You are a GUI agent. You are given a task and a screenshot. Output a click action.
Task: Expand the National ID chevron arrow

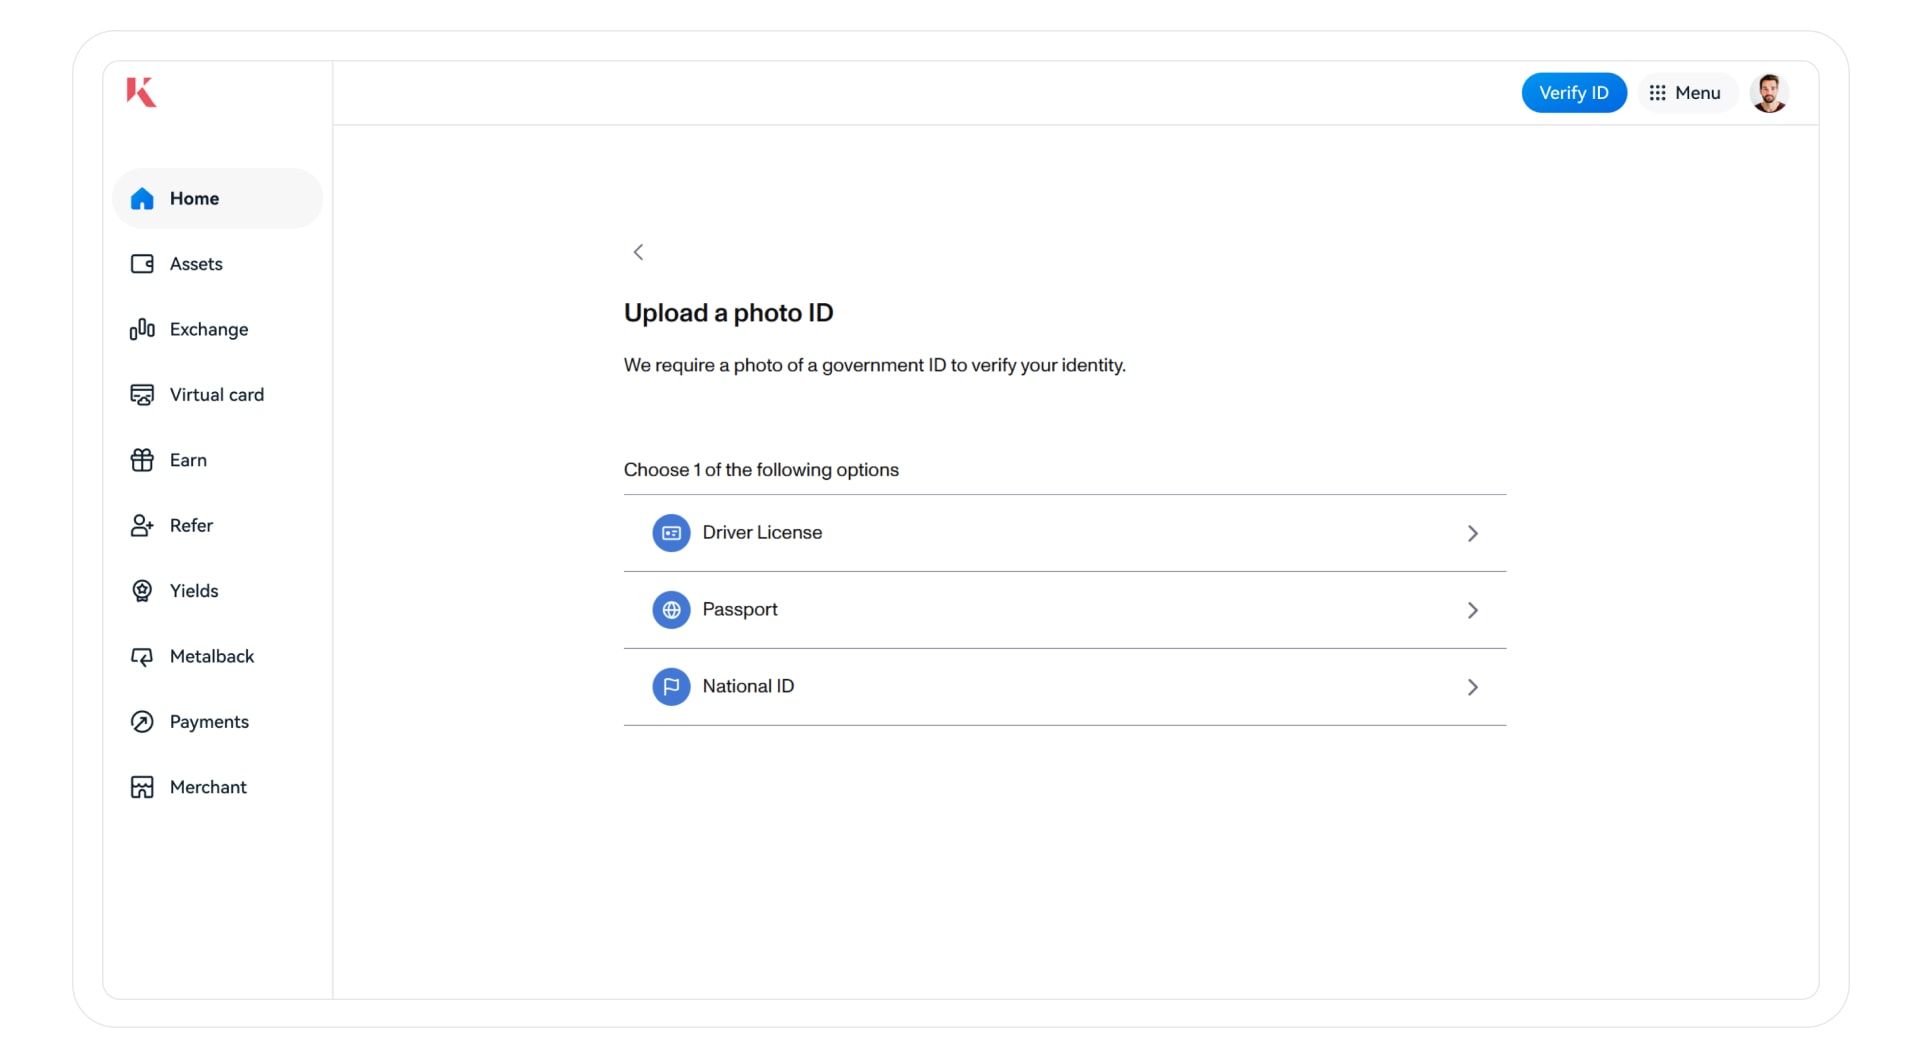point(1472,687)
